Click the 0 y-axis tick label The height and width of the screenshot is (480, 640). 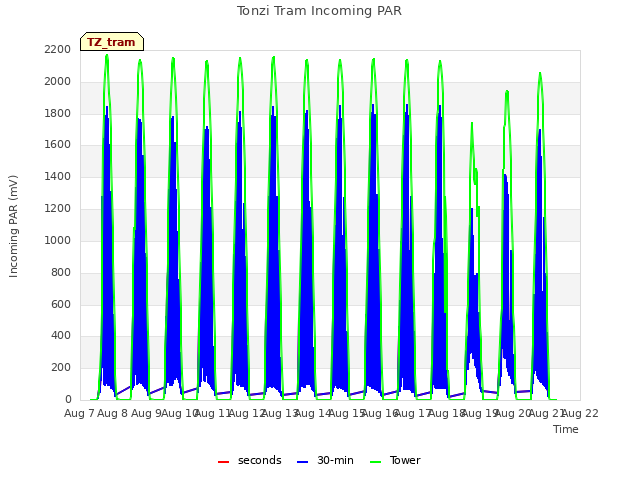pos(68,399)
